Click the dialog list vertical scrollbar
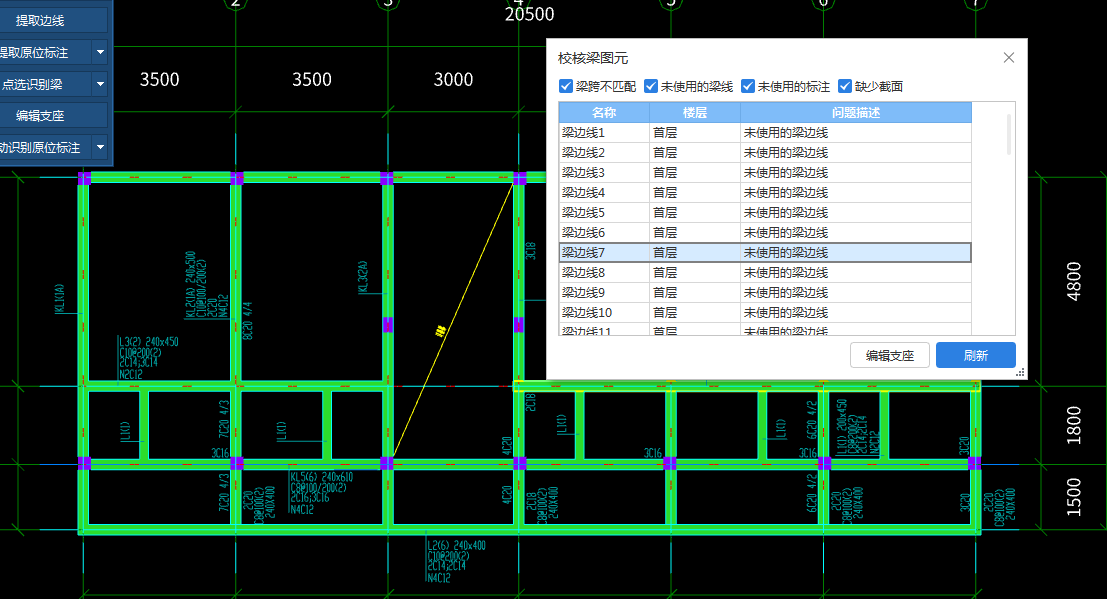This screenshot has width=1107, height=599. pyautogui.click(x=1009, y=135)
